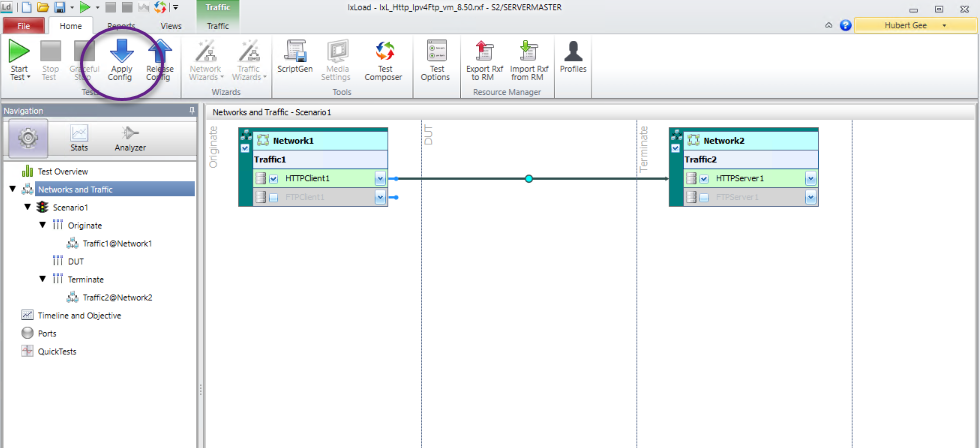The image size is (980, 448).
Task: Open the HTTPClient1 dropdown arrow
Action: pos(380,179)
